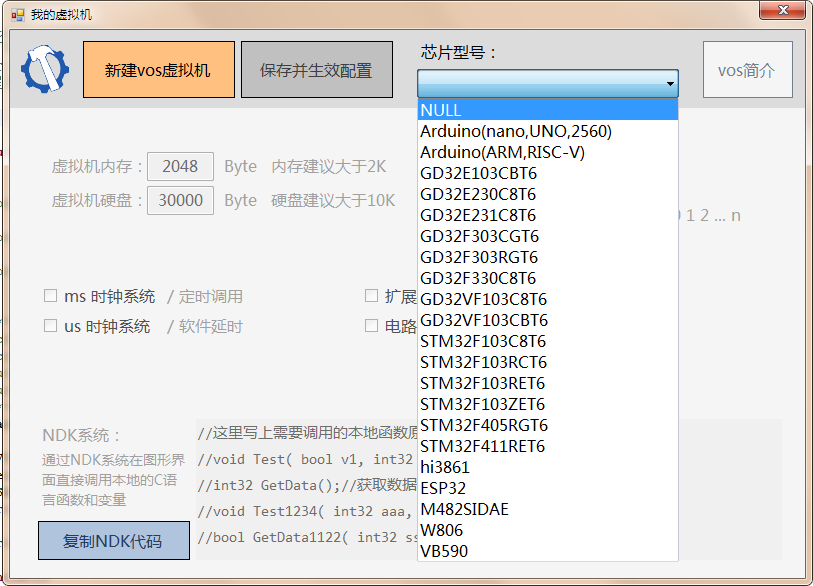The height and width of the screenshot is (586, 813).
Task: Select hi3861 chip entry
Action: click(548, 467)
